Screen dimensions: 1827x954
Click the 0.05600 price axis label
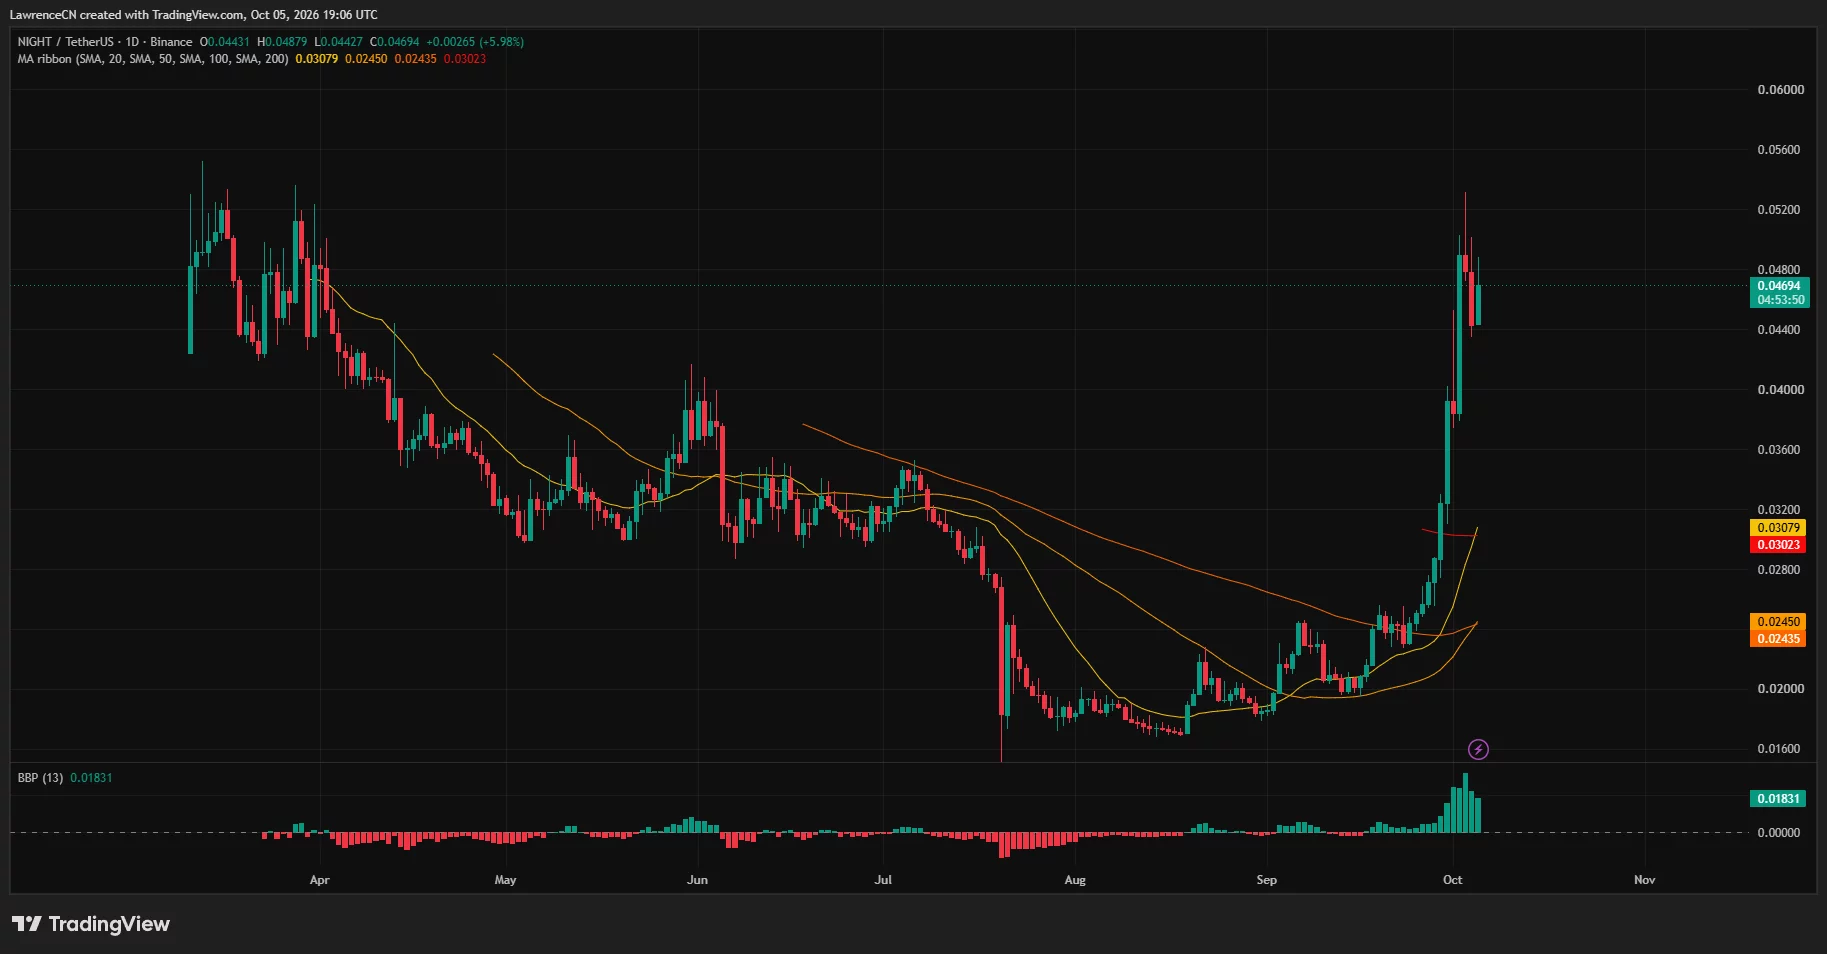1781,150
